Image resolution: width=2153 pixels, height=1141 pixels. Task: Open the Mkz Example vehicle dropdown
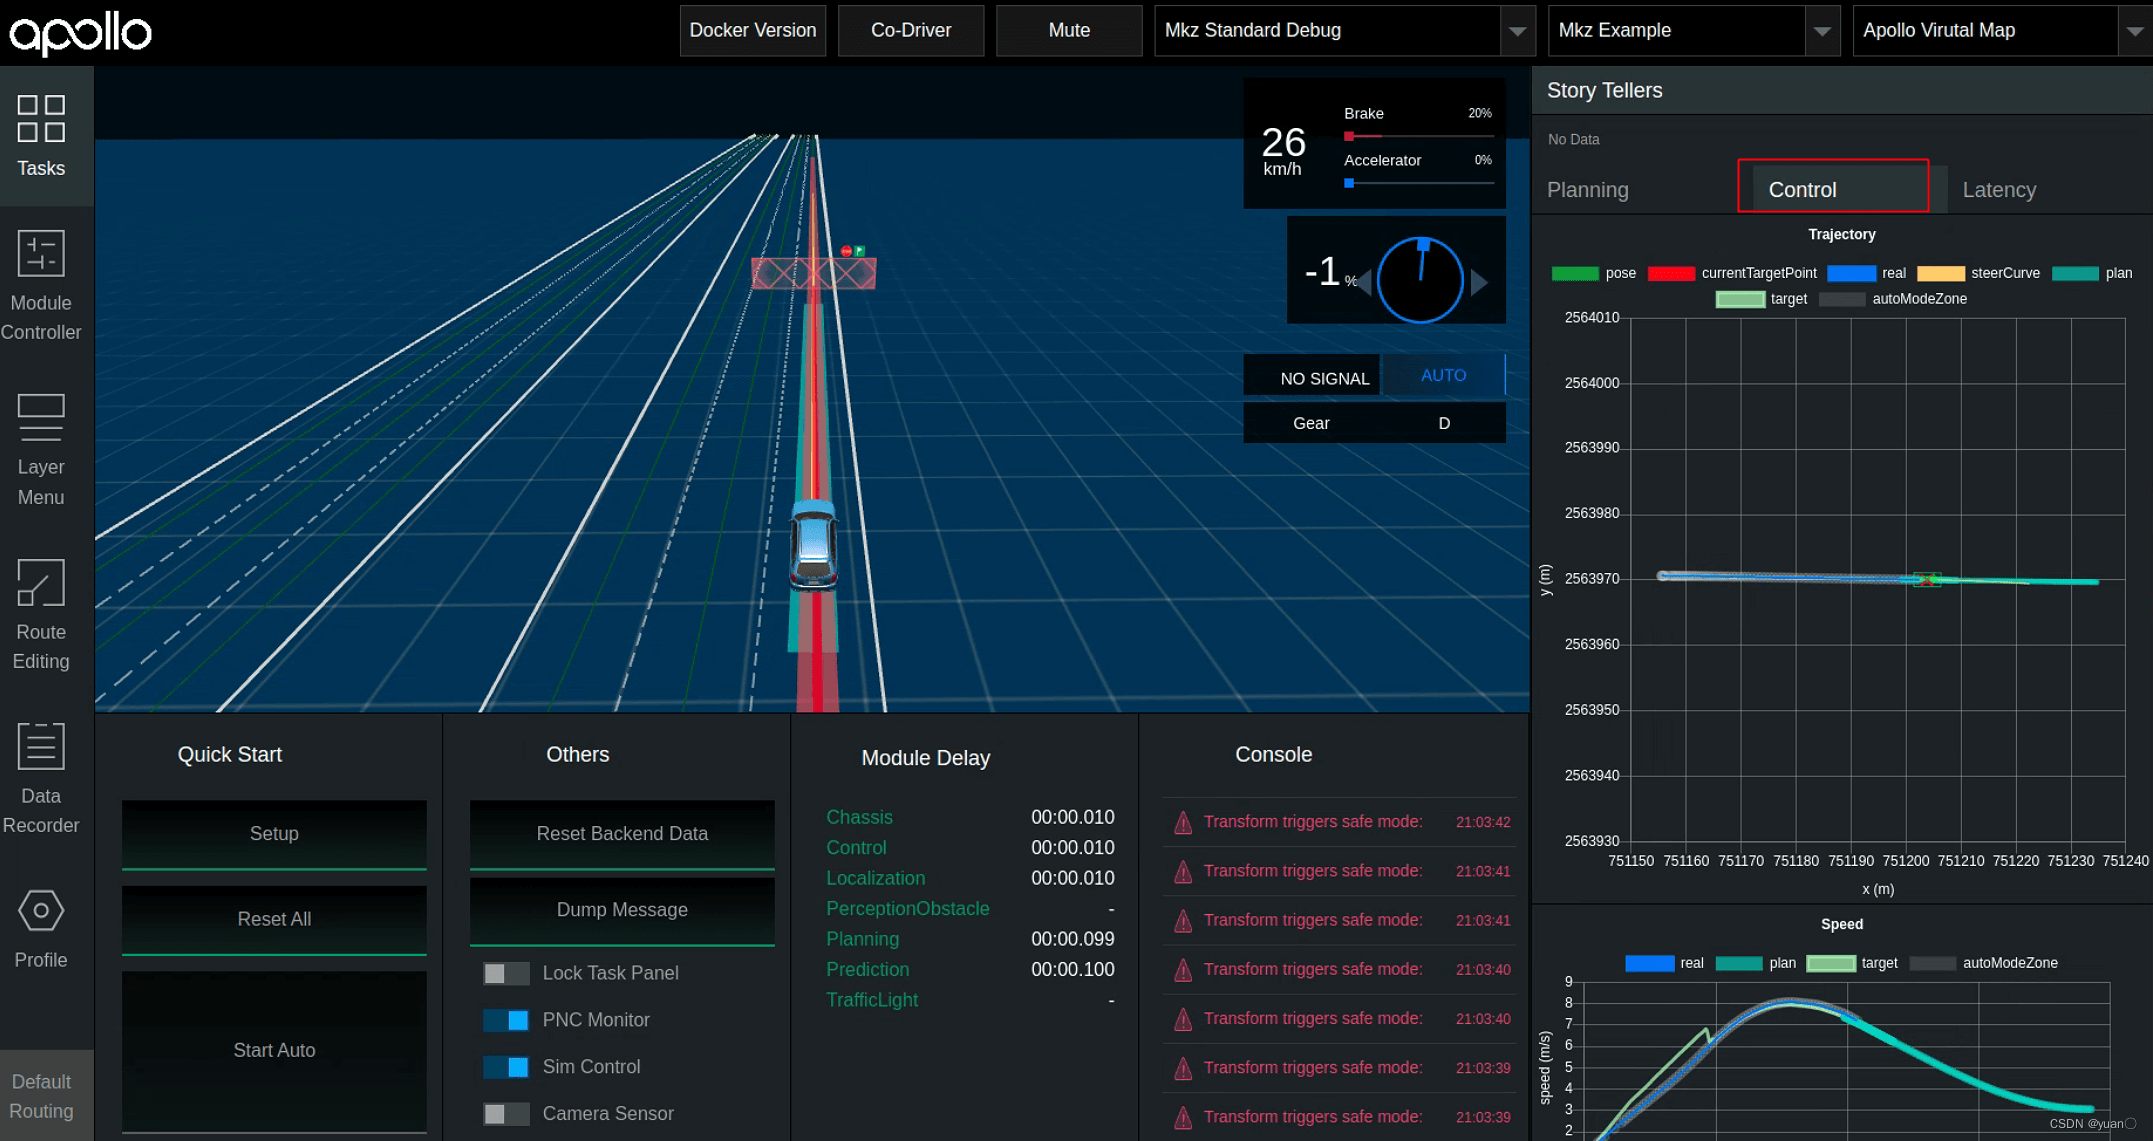(1822, 31)
